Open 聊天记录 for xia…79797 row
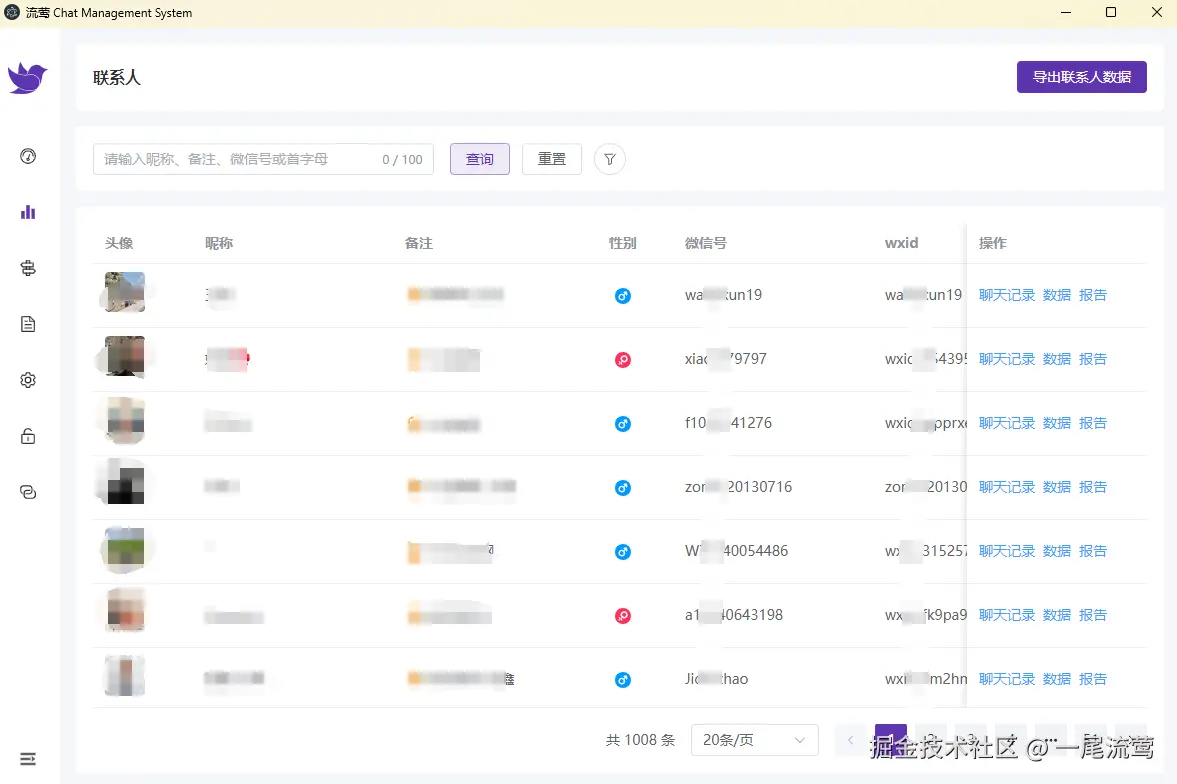Viewport: 1177px width, 784px height. pos(1007,359)
